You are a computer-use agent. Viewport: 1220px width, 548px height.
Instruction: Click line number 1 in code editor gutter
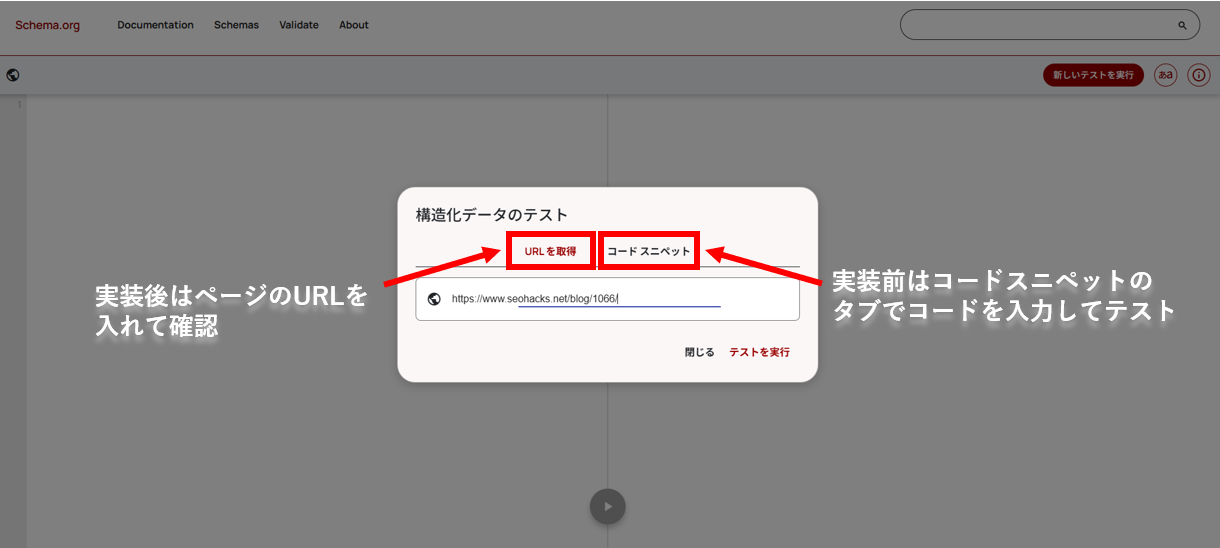click(19, 105)
